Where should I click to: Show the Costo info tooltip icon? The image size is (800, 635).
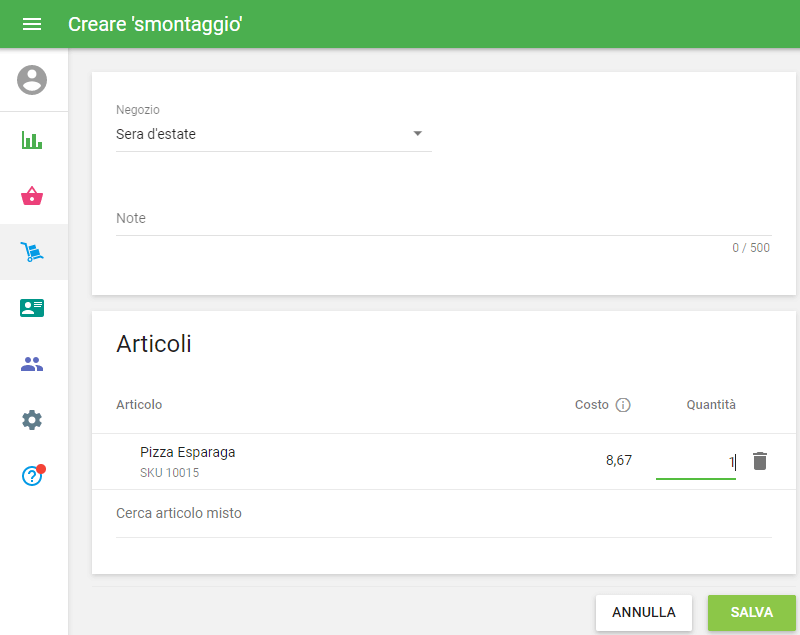click(x=623, y=405)
